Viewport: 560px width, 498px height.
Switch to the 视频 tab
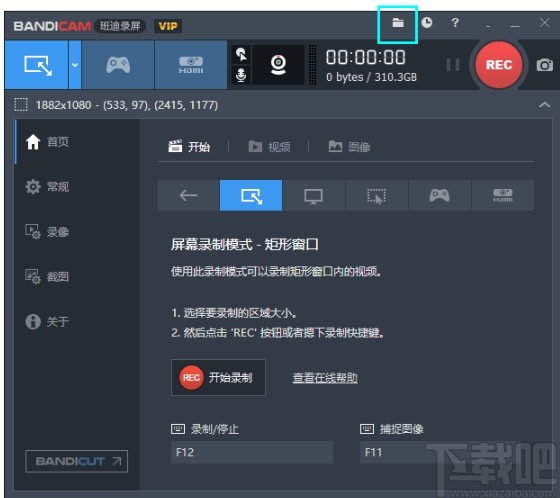coord(269,146)
